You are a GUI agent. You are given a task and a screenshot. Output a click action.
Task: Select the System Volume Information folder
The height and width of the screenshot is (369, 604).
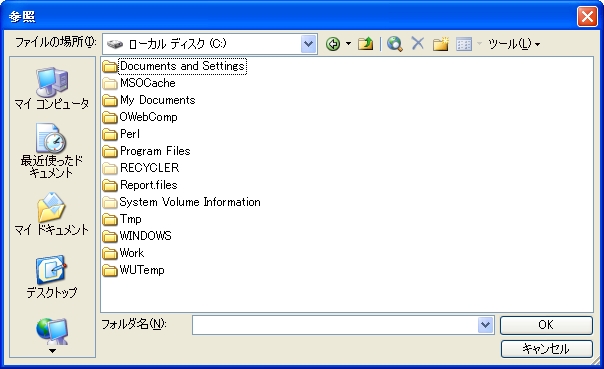coord(182,202)
